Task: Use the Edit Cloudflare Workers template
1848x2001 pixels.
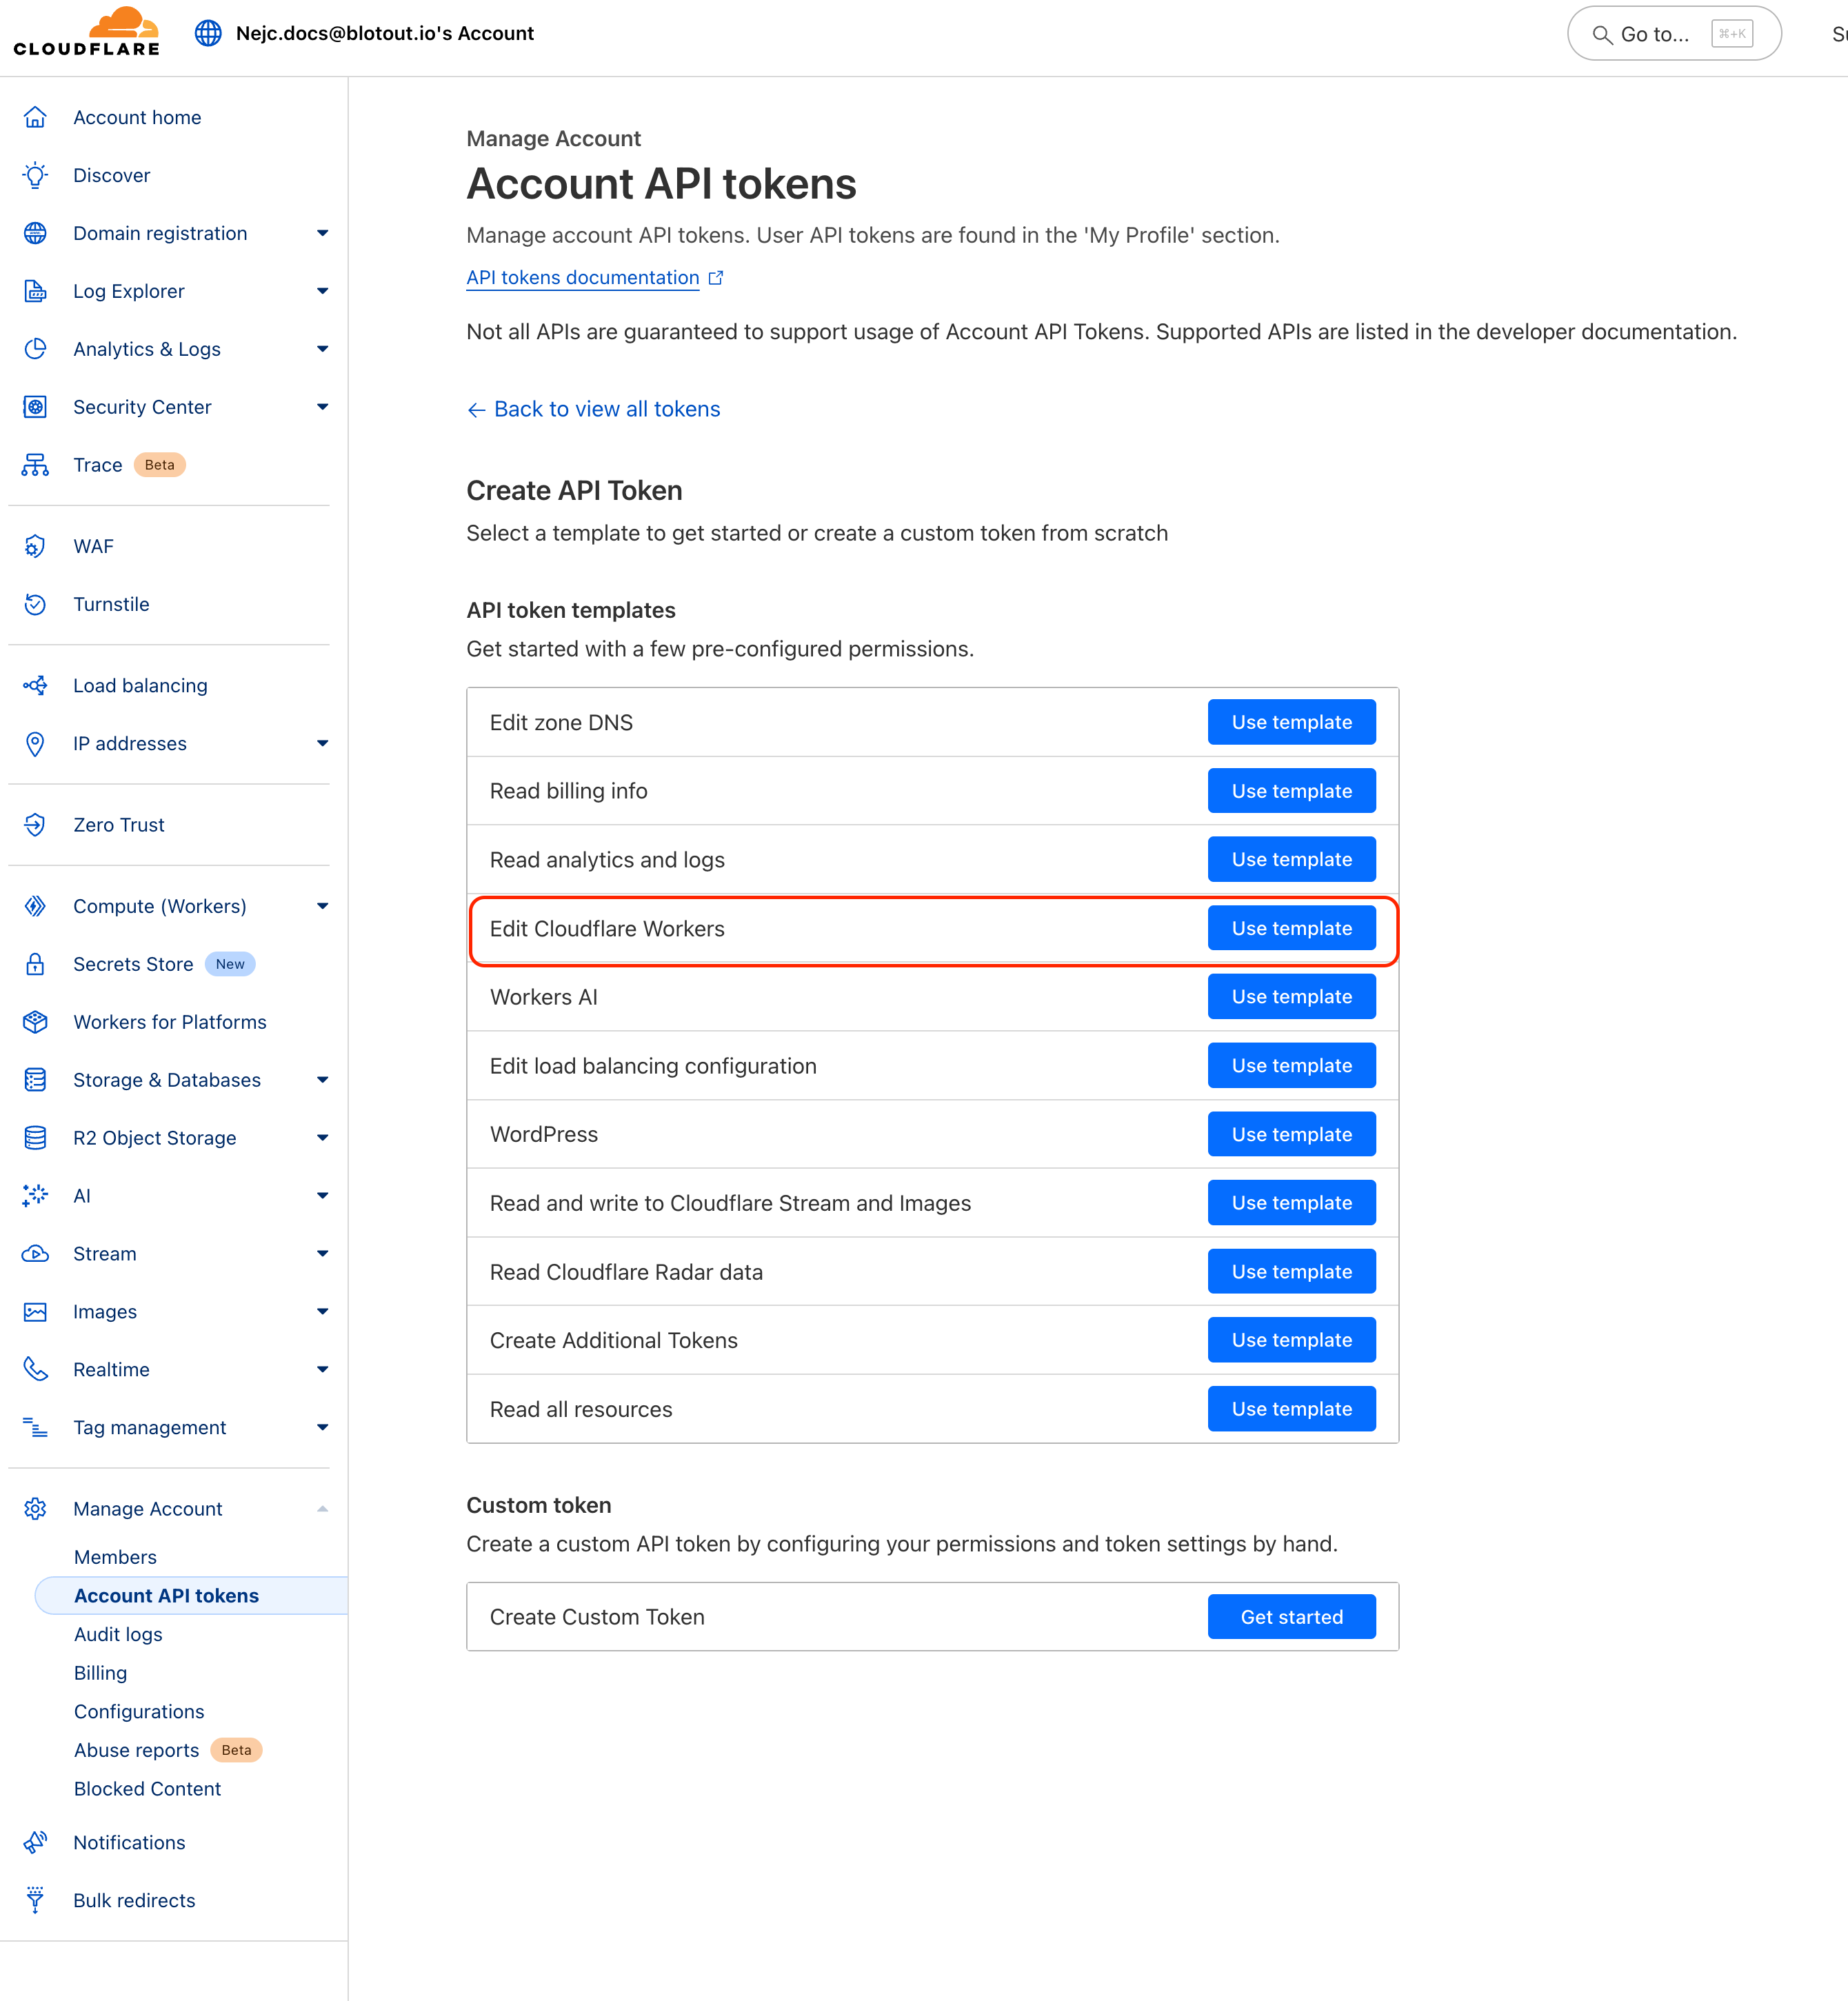Action: coord(1291,928)
